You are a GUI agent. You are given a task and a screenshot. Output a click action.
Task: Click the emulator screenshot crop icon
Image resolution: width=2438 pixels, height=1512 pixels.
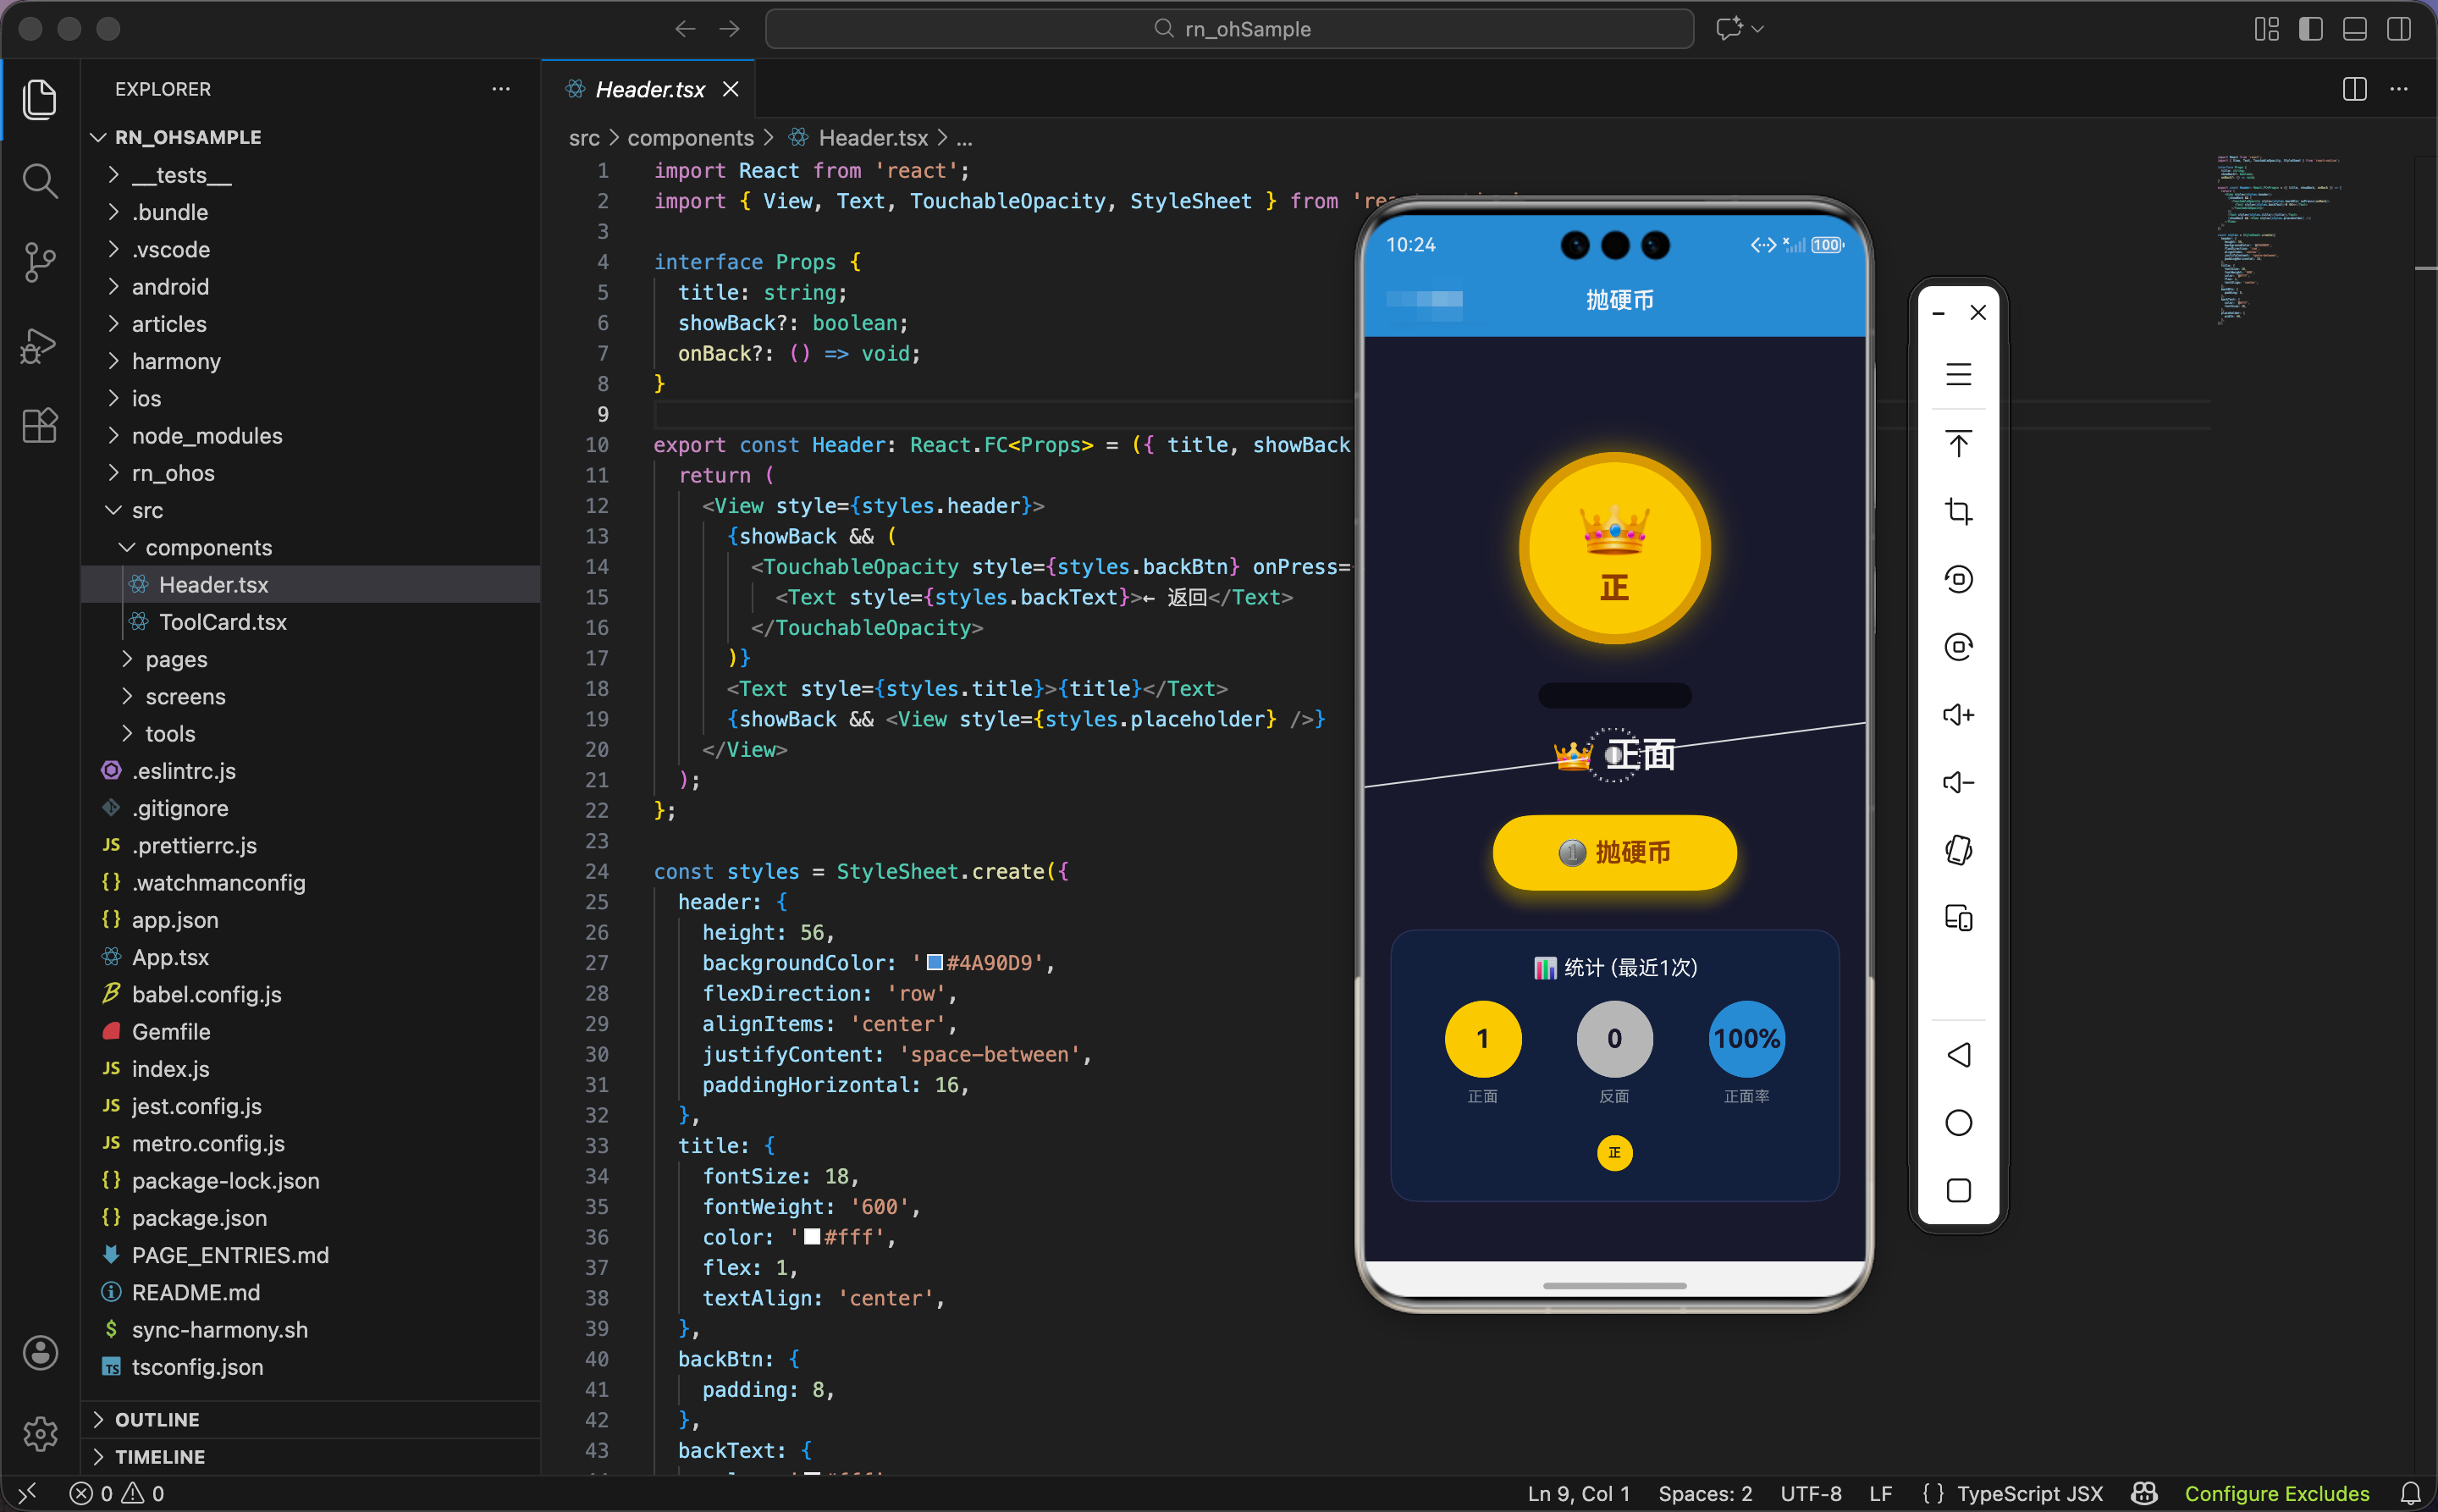point(1958,512)
